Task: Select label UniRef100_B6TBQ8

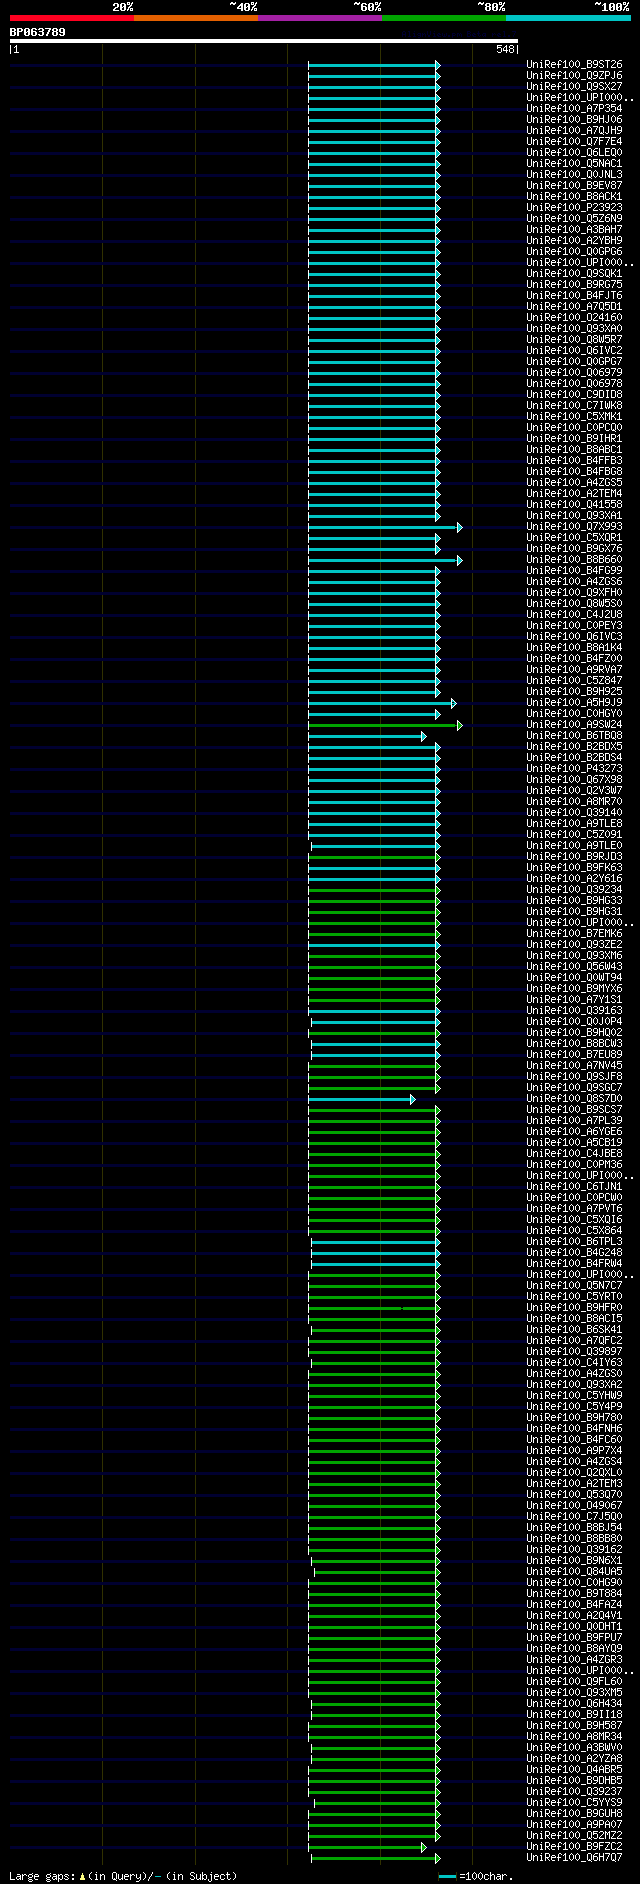Action: [574, 736]
